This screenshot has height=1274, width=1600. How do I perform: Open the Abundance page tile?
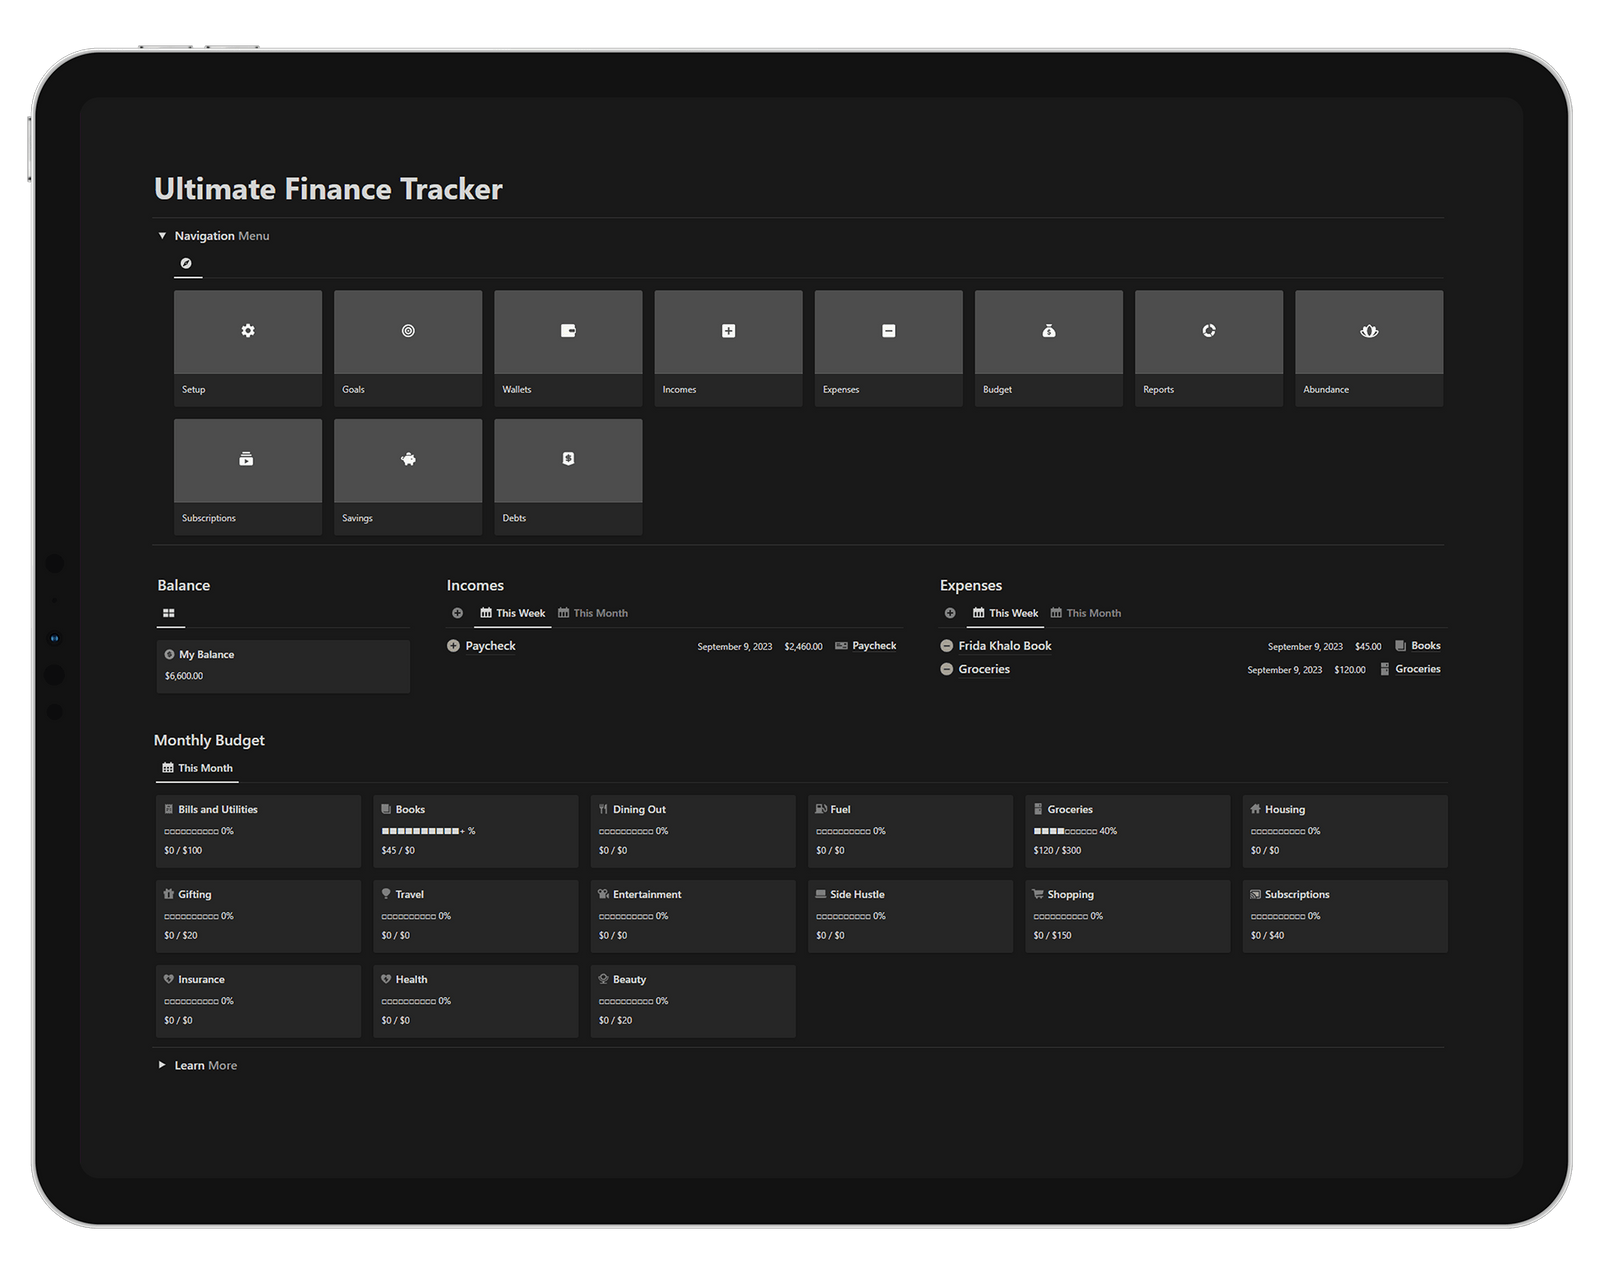(x=1368, y=332)
